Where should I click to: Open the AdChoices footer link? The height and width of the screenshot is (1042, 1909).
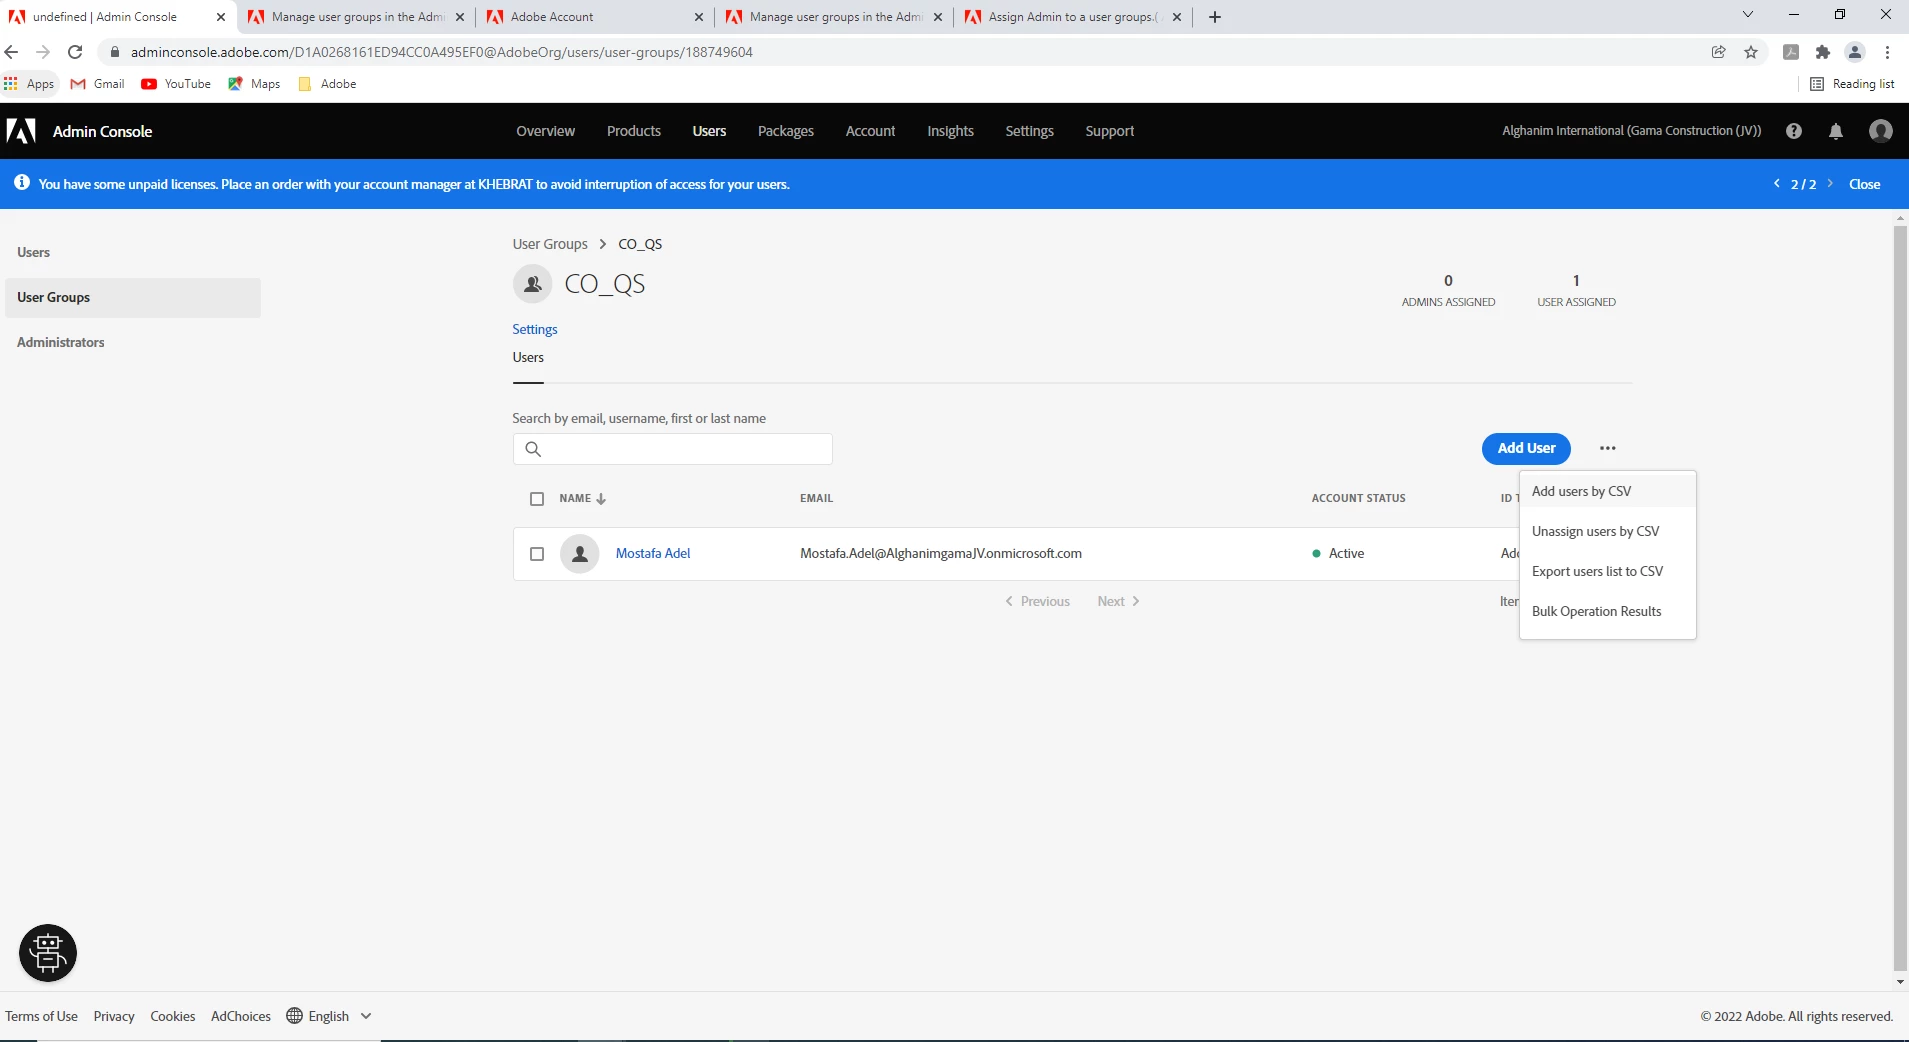(x=241, y=1016)
